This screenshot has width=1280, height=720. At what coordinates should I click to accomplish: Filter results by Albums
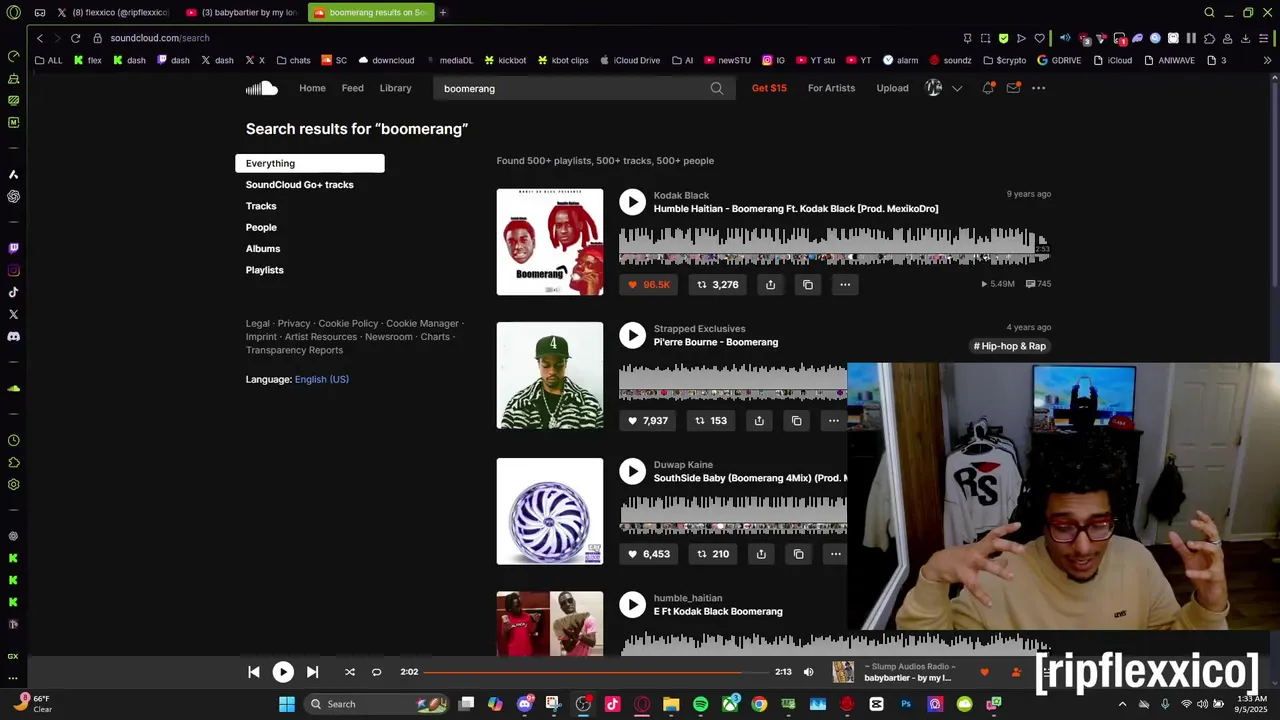coord(263,249)
